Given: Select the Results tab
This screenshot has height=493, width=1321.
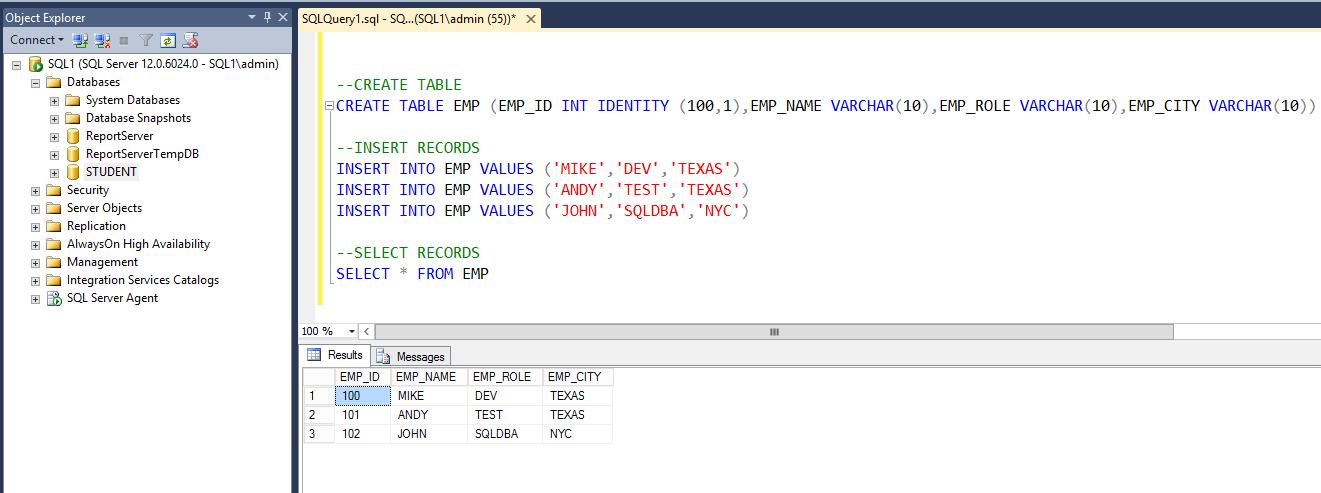Looking at the screenshot, I should click(x=335, y=355).
